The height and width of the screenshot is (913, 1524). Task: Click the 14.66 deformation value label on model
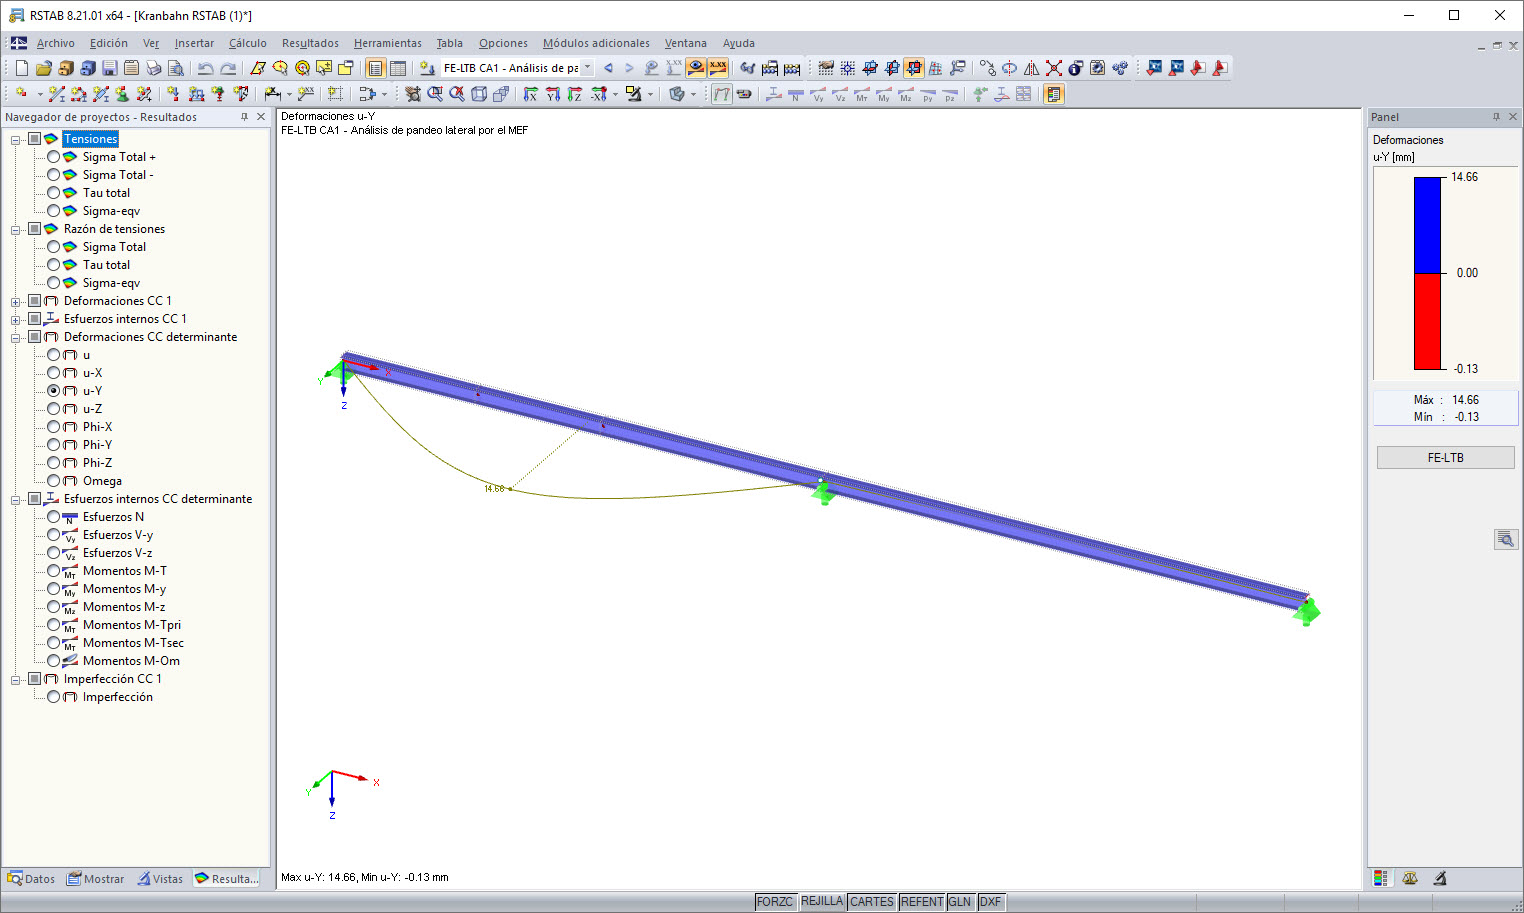click(x=494, y=489)
